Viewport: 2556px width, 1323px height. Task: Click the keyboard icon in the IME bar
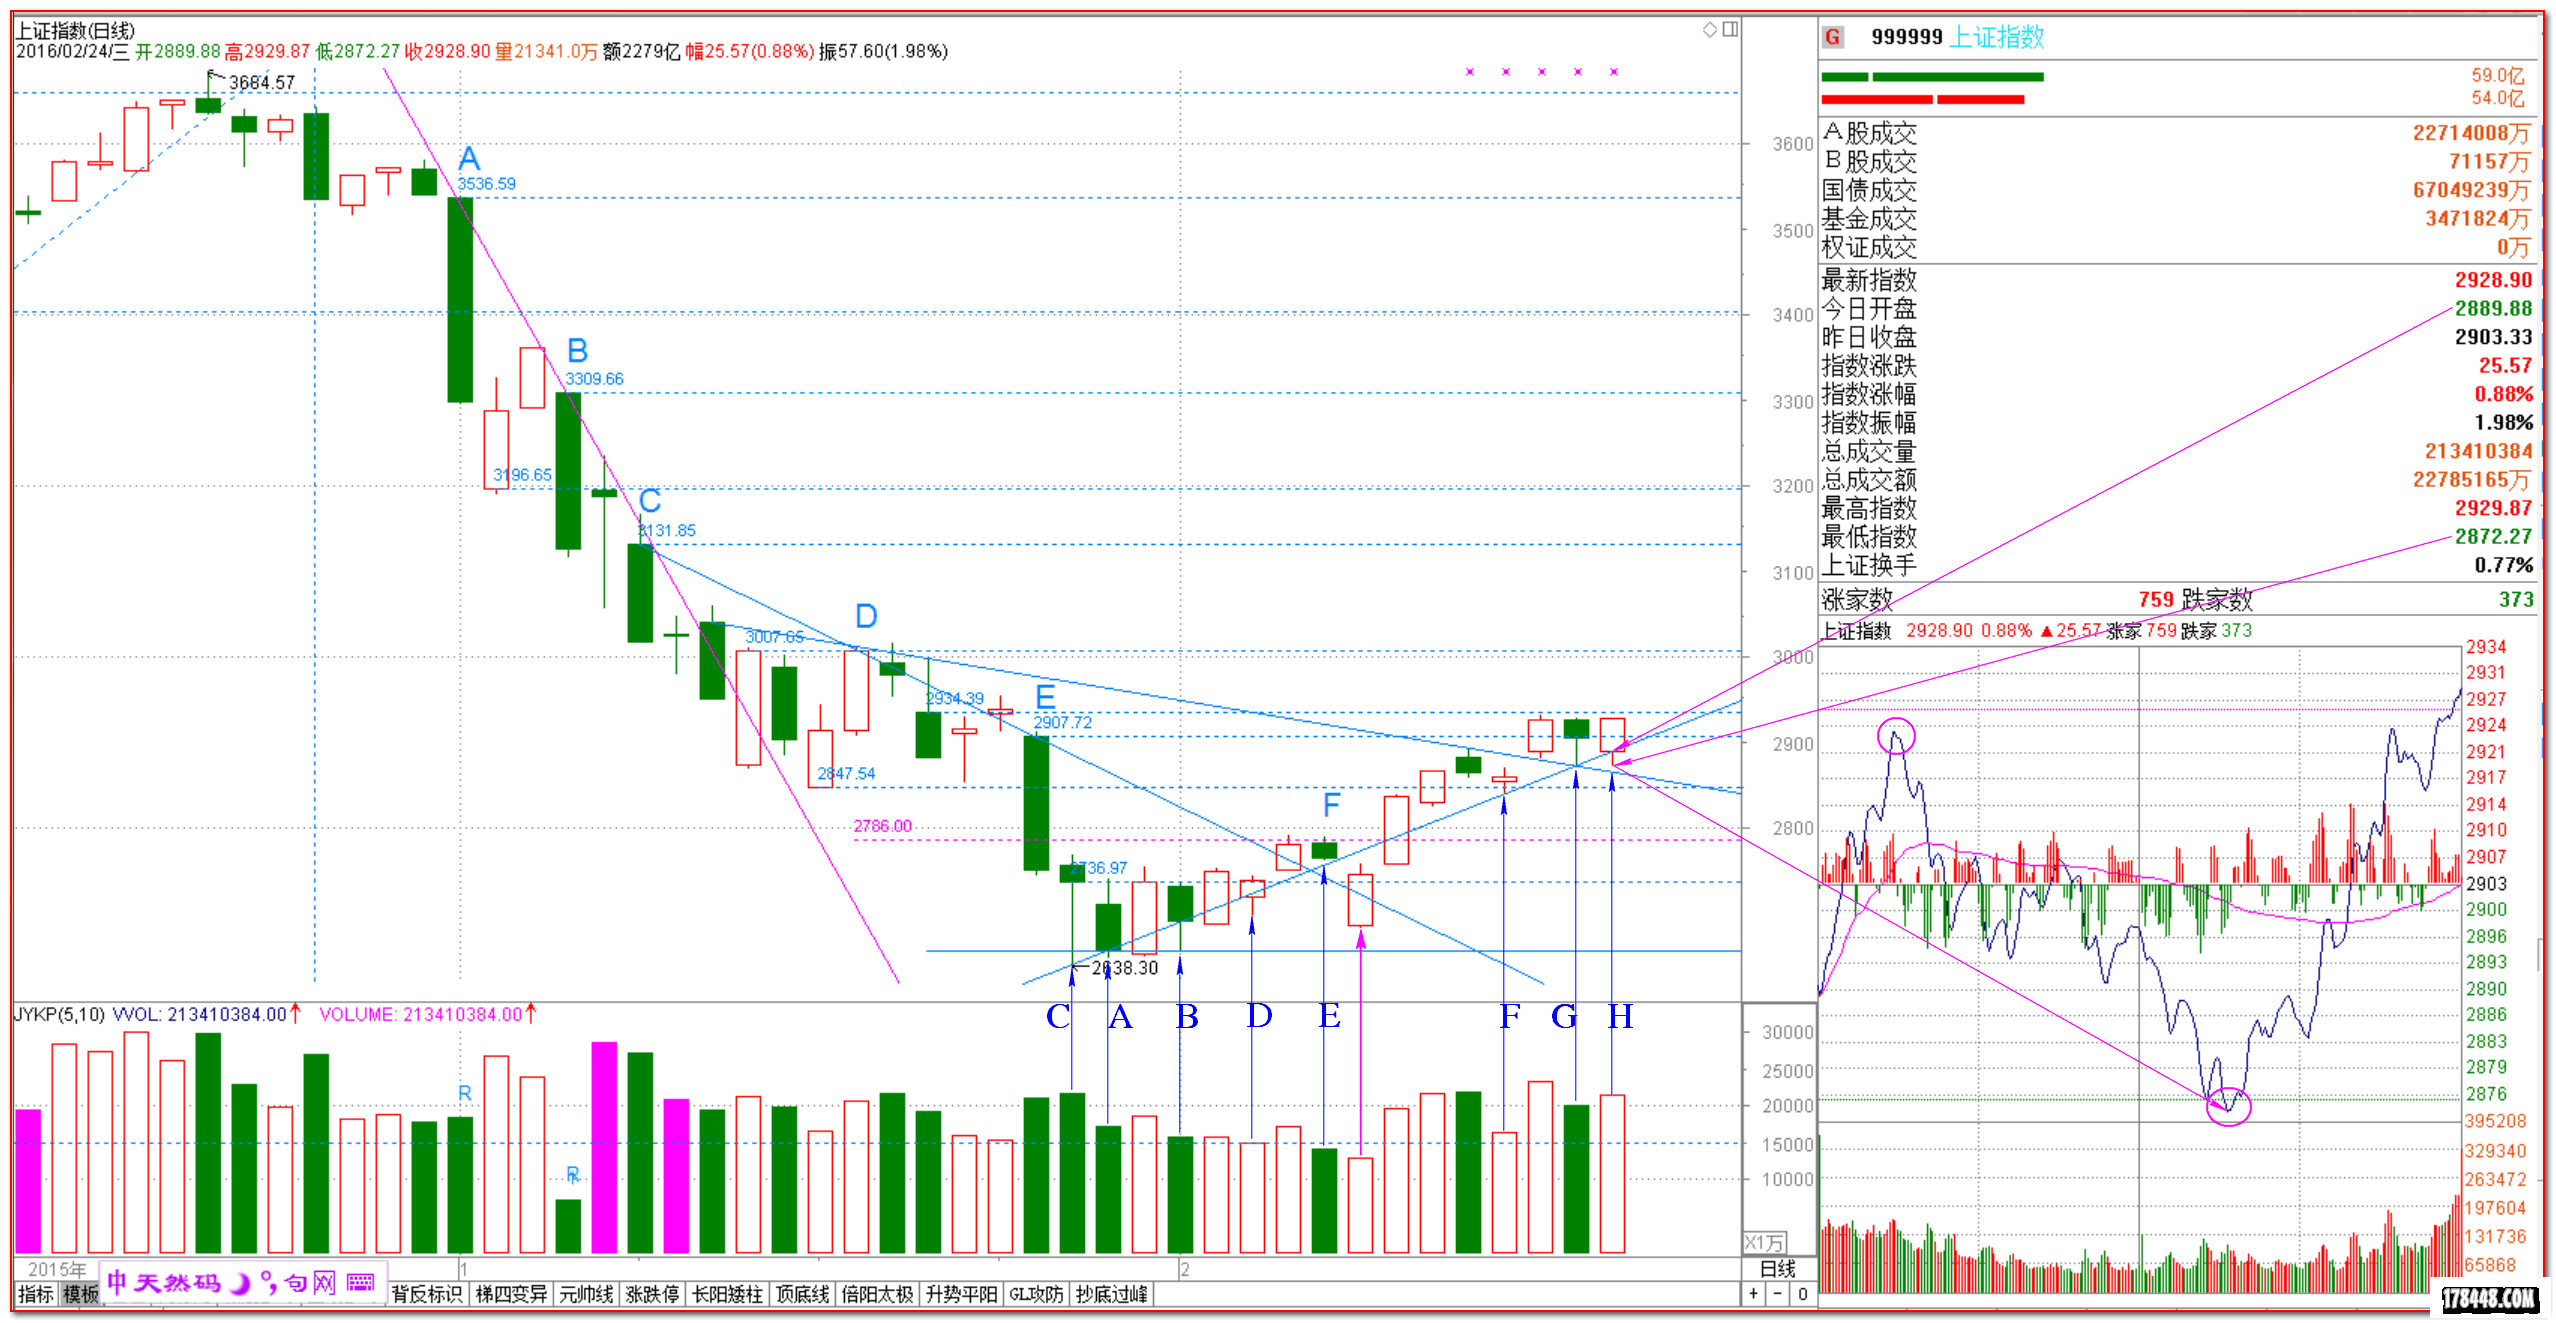click(x=360, y=1282)
